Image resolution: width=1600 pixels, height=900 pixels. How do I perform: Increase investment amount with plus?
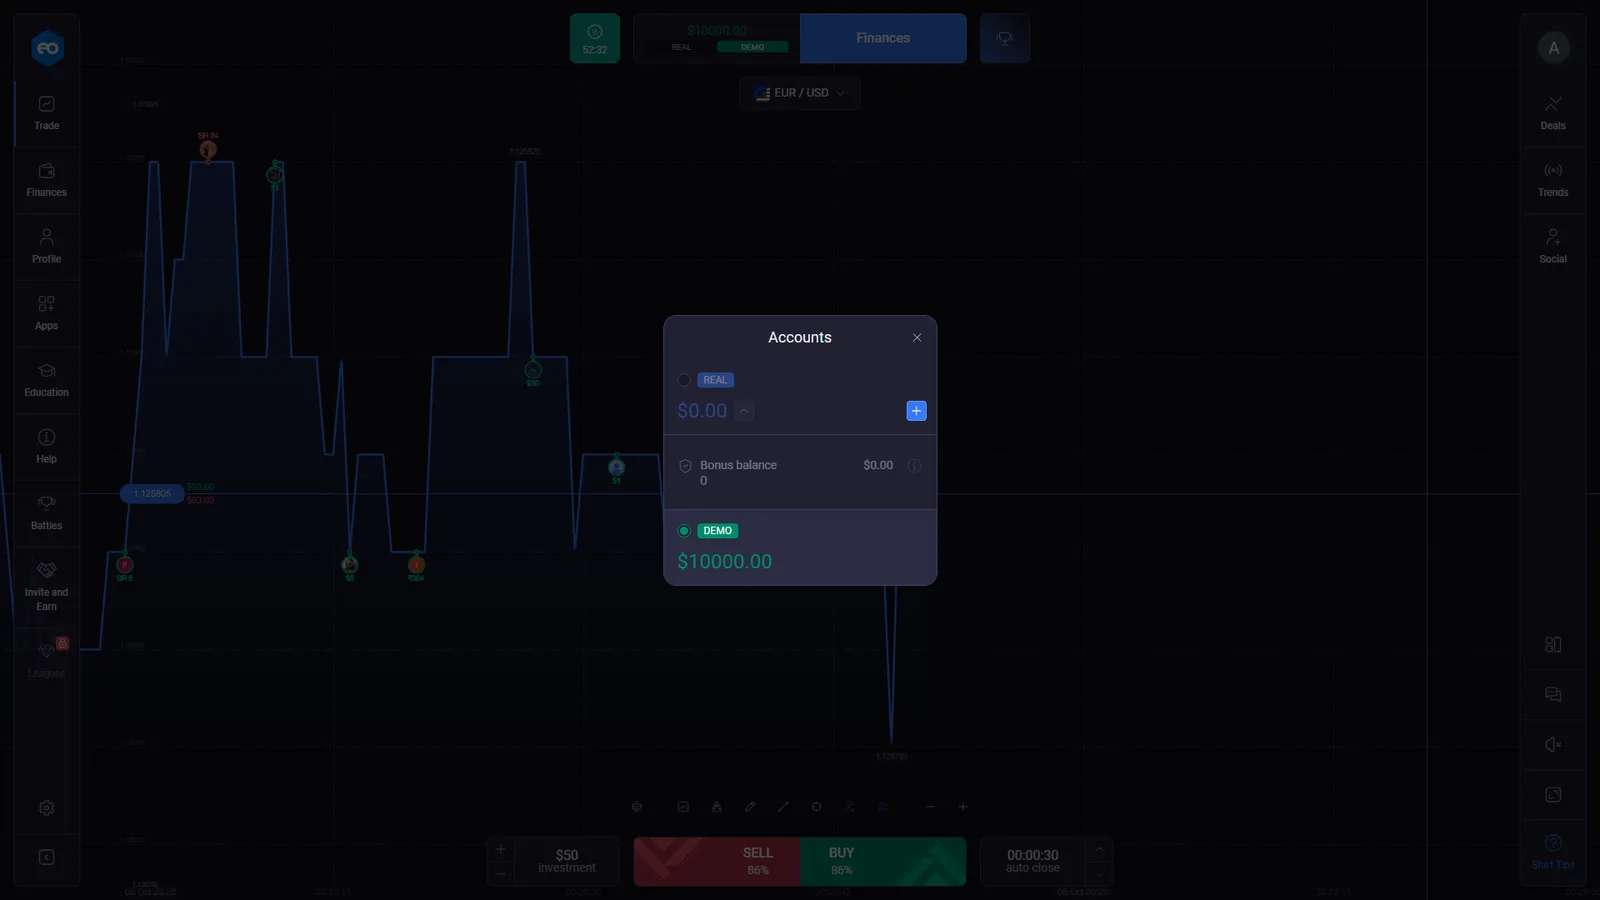(x=501, y=849)
